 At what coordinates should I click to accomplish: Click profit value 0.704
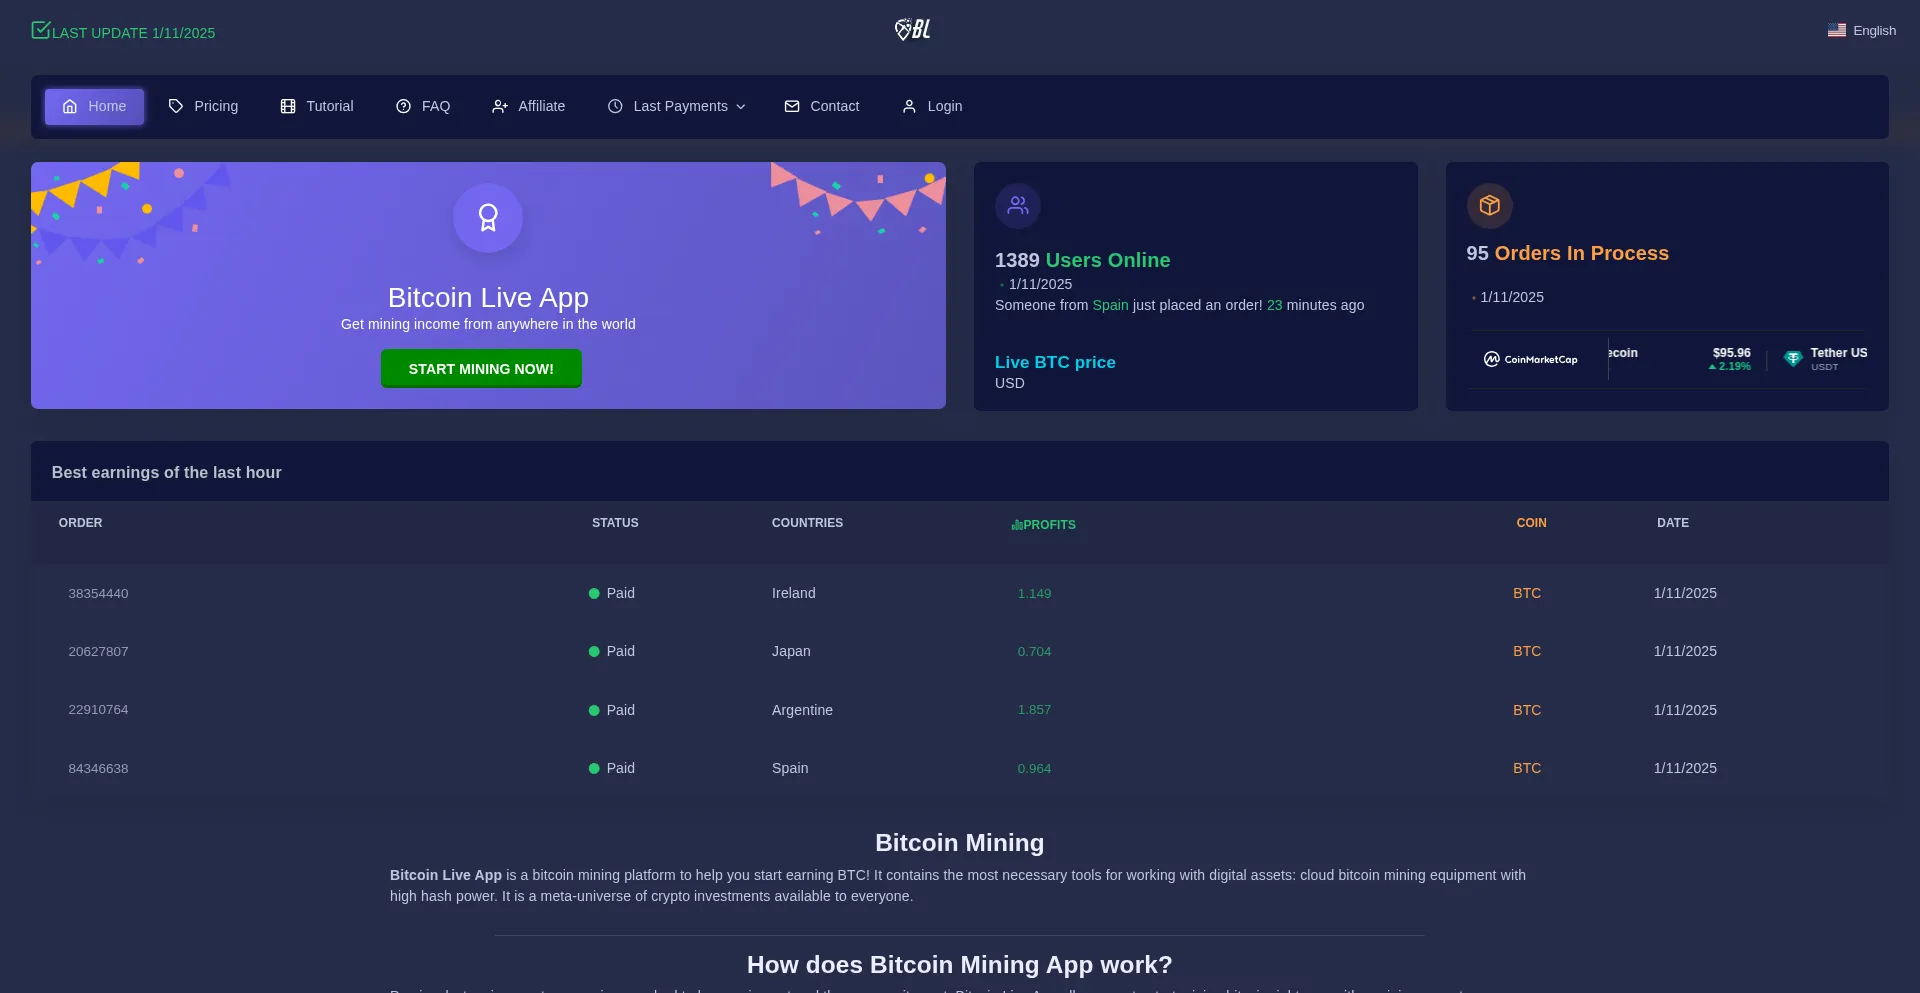pyautogui.click(x=1034, y=652)
